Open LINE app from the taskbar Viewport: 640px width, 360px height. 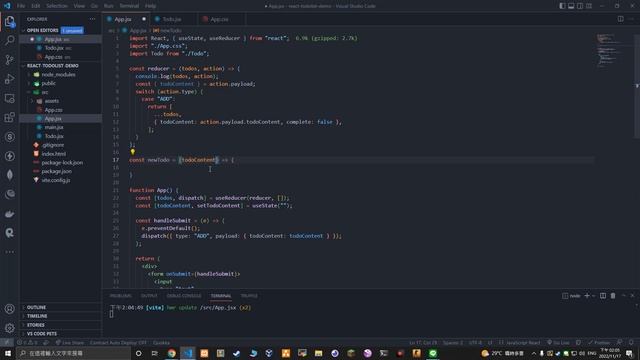(x=433, y=353)
